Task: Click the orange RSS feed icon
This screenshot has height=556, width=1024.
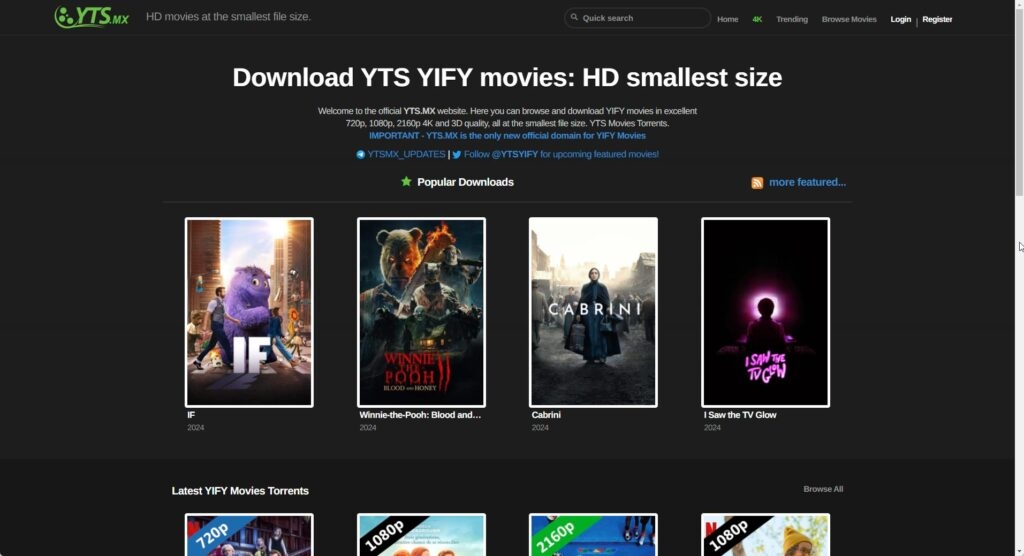Action: (757, 183)
